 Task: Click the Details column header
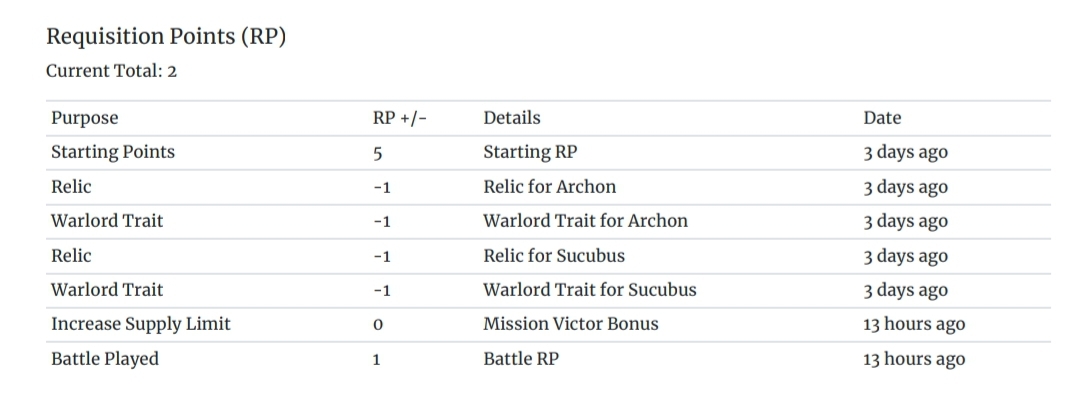pos(511,118)
